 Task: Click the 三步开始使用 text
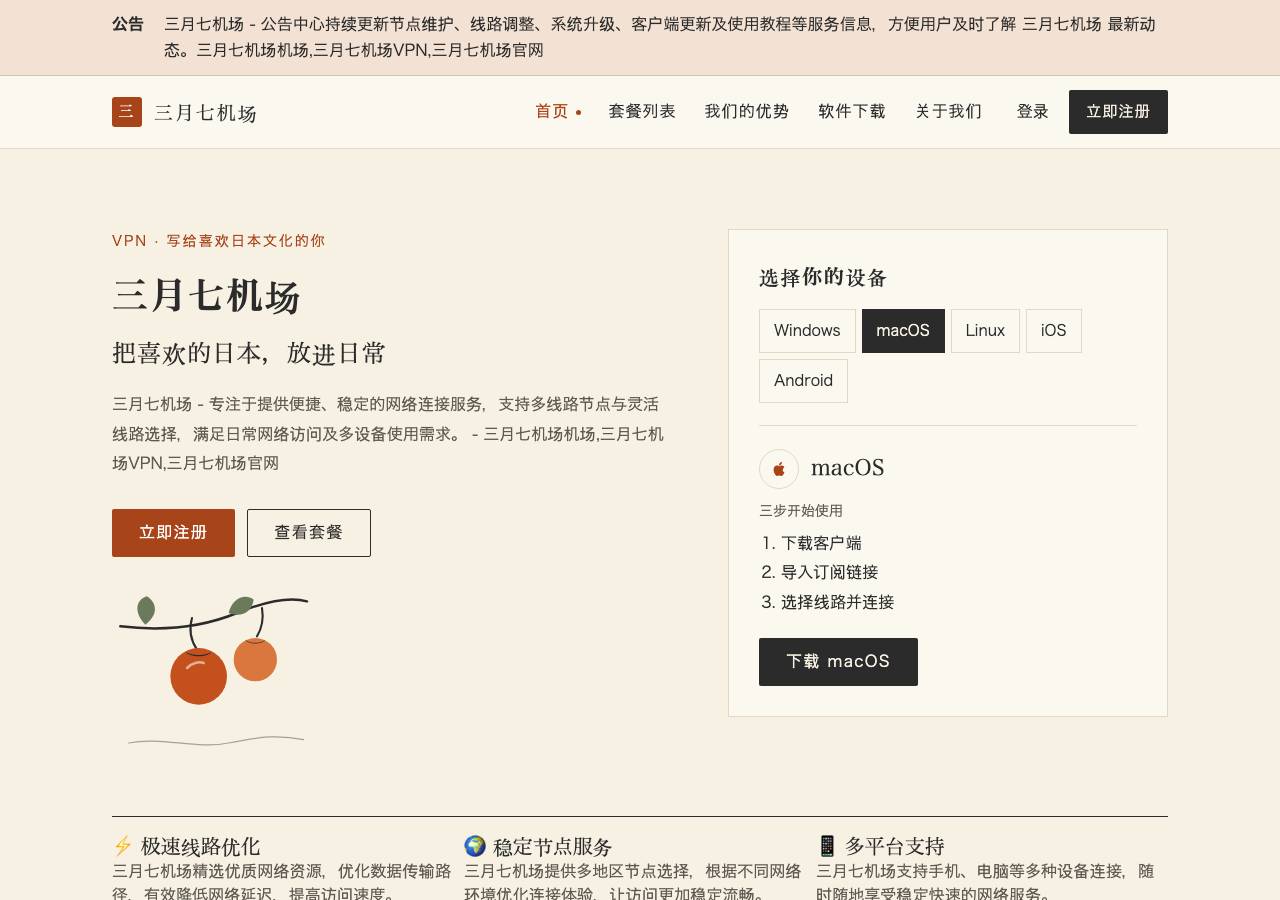(801, 511)
